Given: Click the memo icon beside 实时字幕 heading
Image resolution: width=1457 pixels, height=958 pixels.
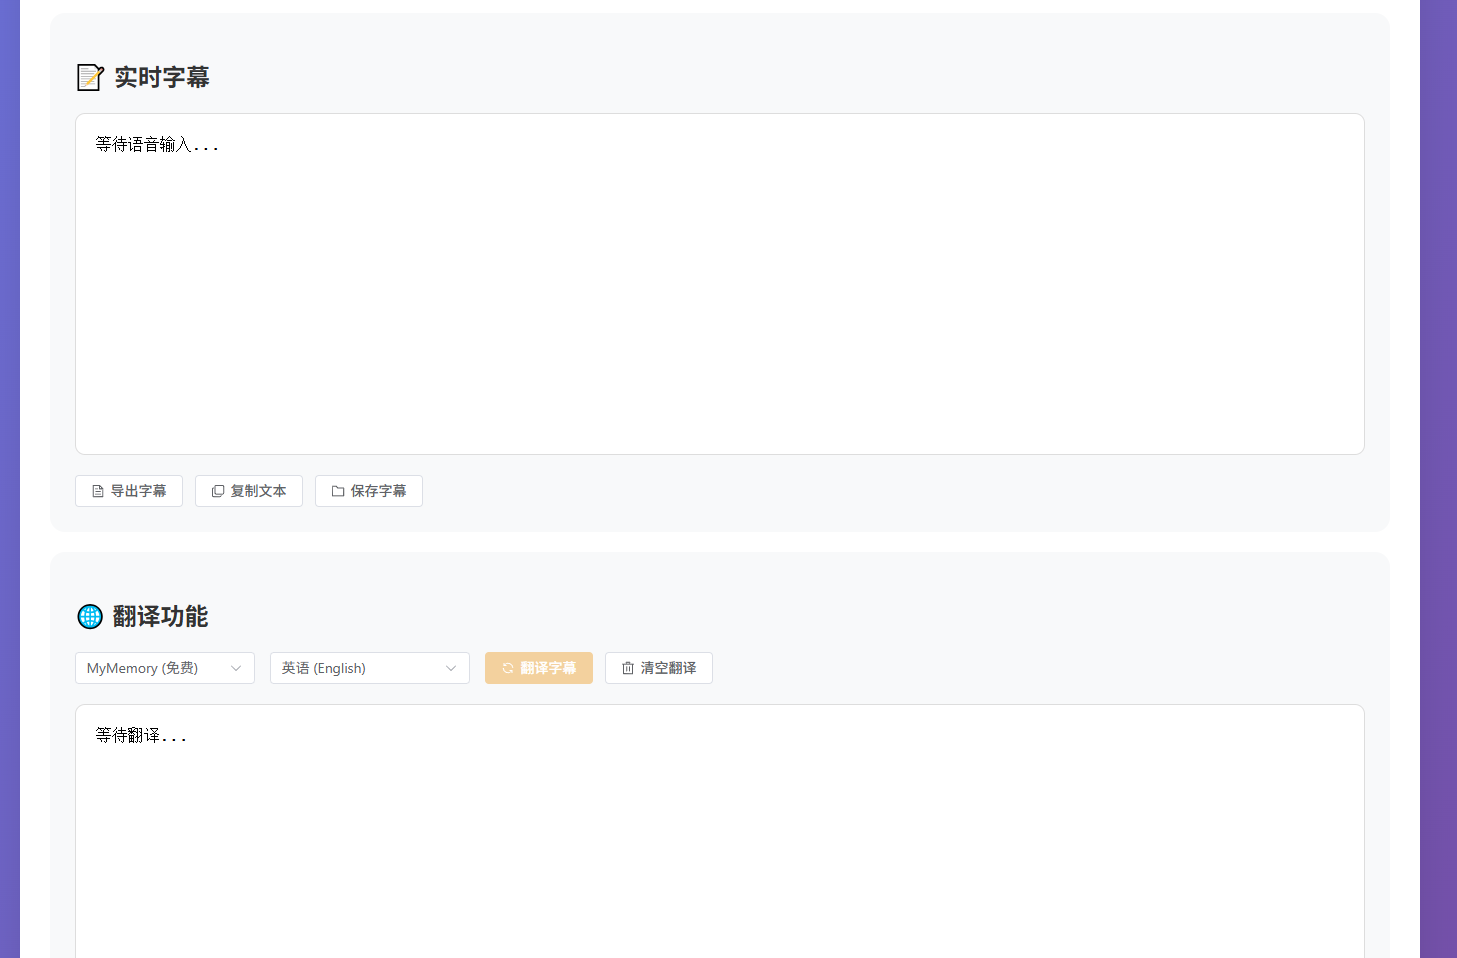Looking at the screenshot, I should [x=90, y=76].
